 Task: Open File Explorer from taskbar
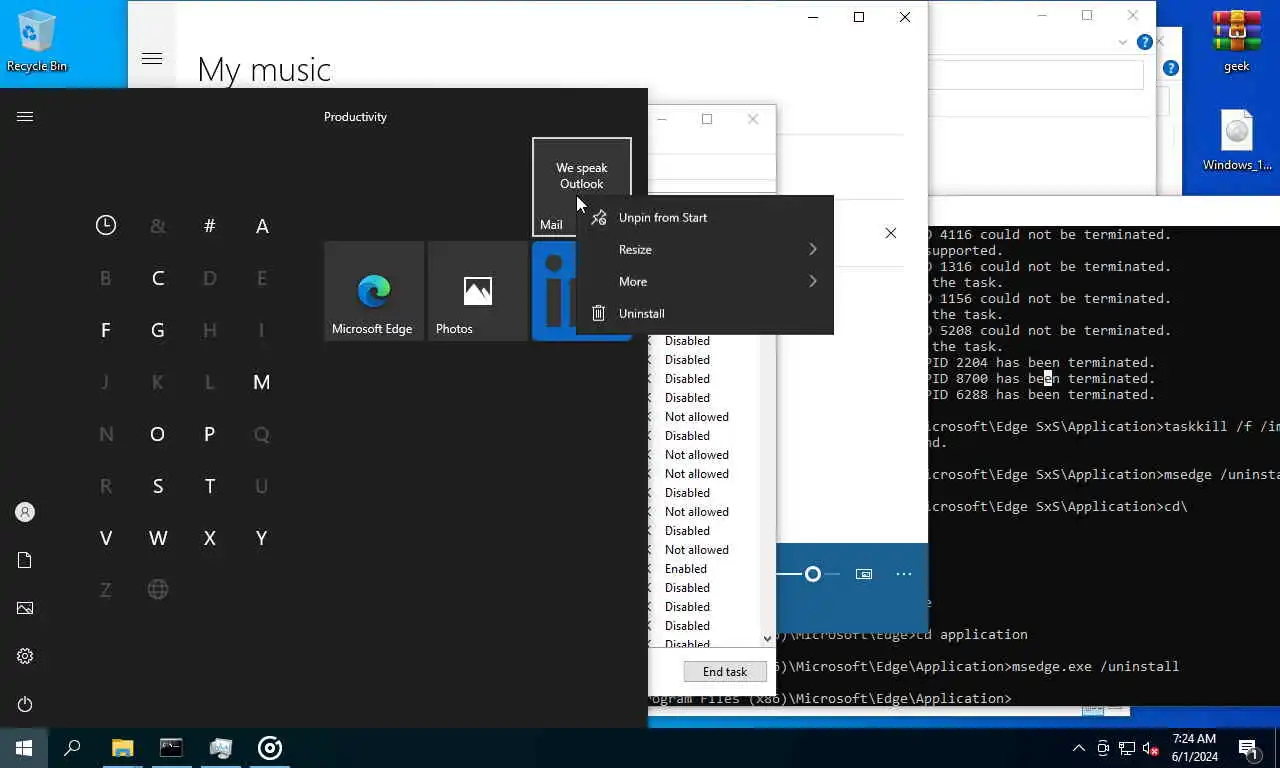(122, 748)
